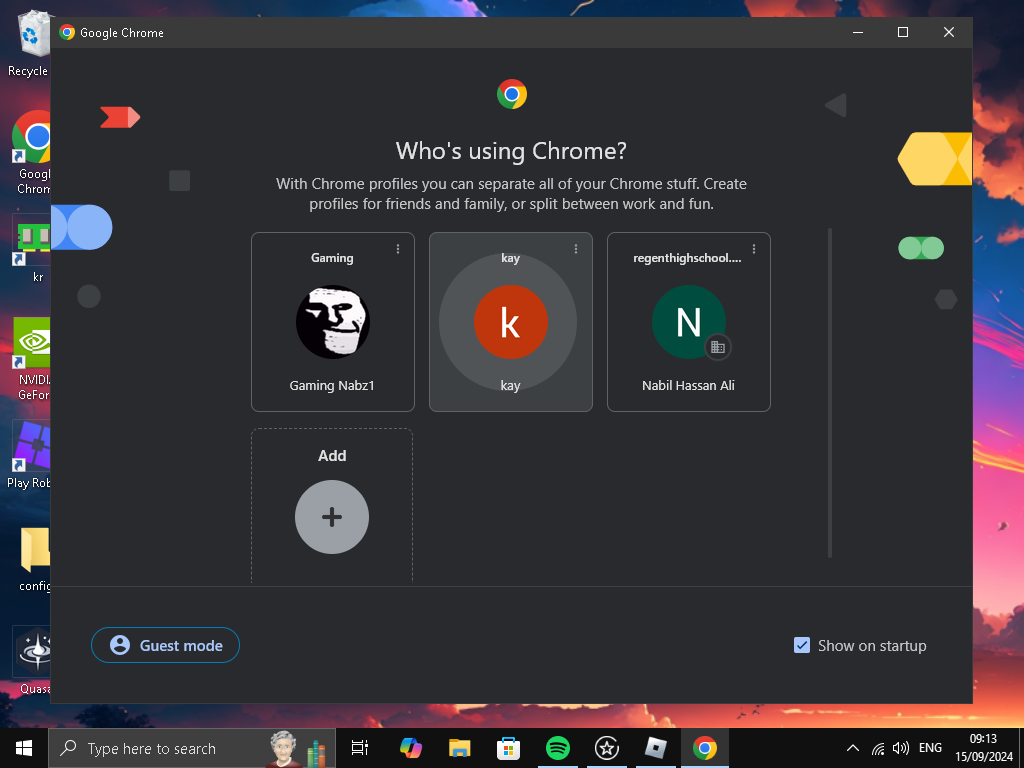Click the plus icon to add profile
Screen dimensions: 1024x768
click(332, 517)
